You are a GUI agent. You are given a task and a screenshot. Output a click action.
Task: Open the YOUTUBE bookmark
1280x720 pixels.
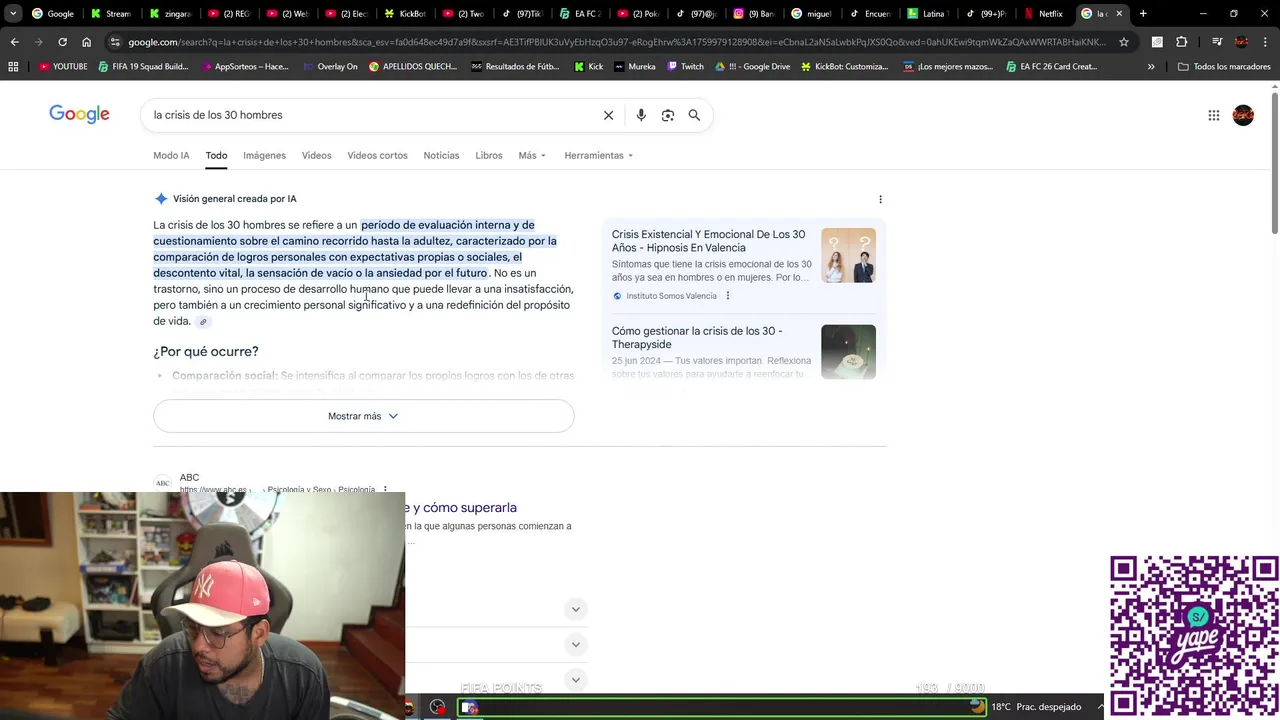64,66
